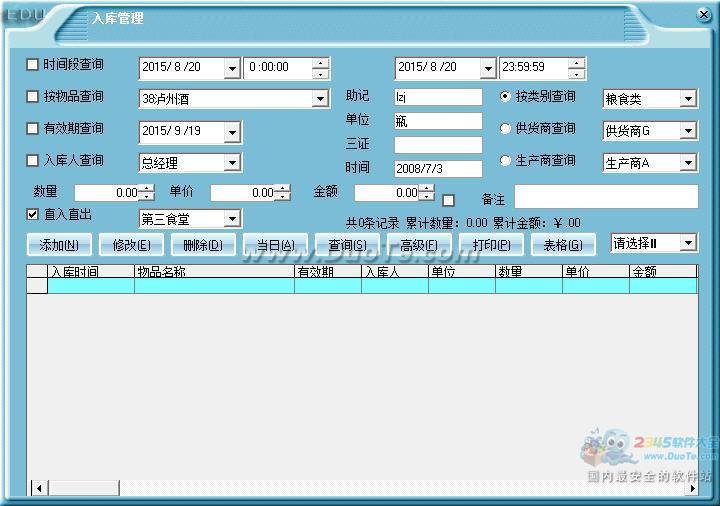Click the 单位 column header in table
This screenshot has height=506, width=720.
pyautogui.click(x=462, y=271)
